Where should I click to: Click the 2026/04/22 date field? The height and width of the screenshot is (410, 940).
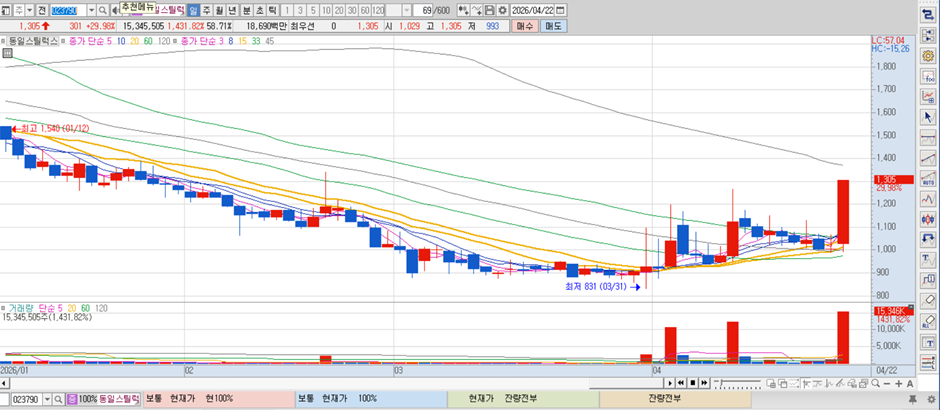coord(531,10)
